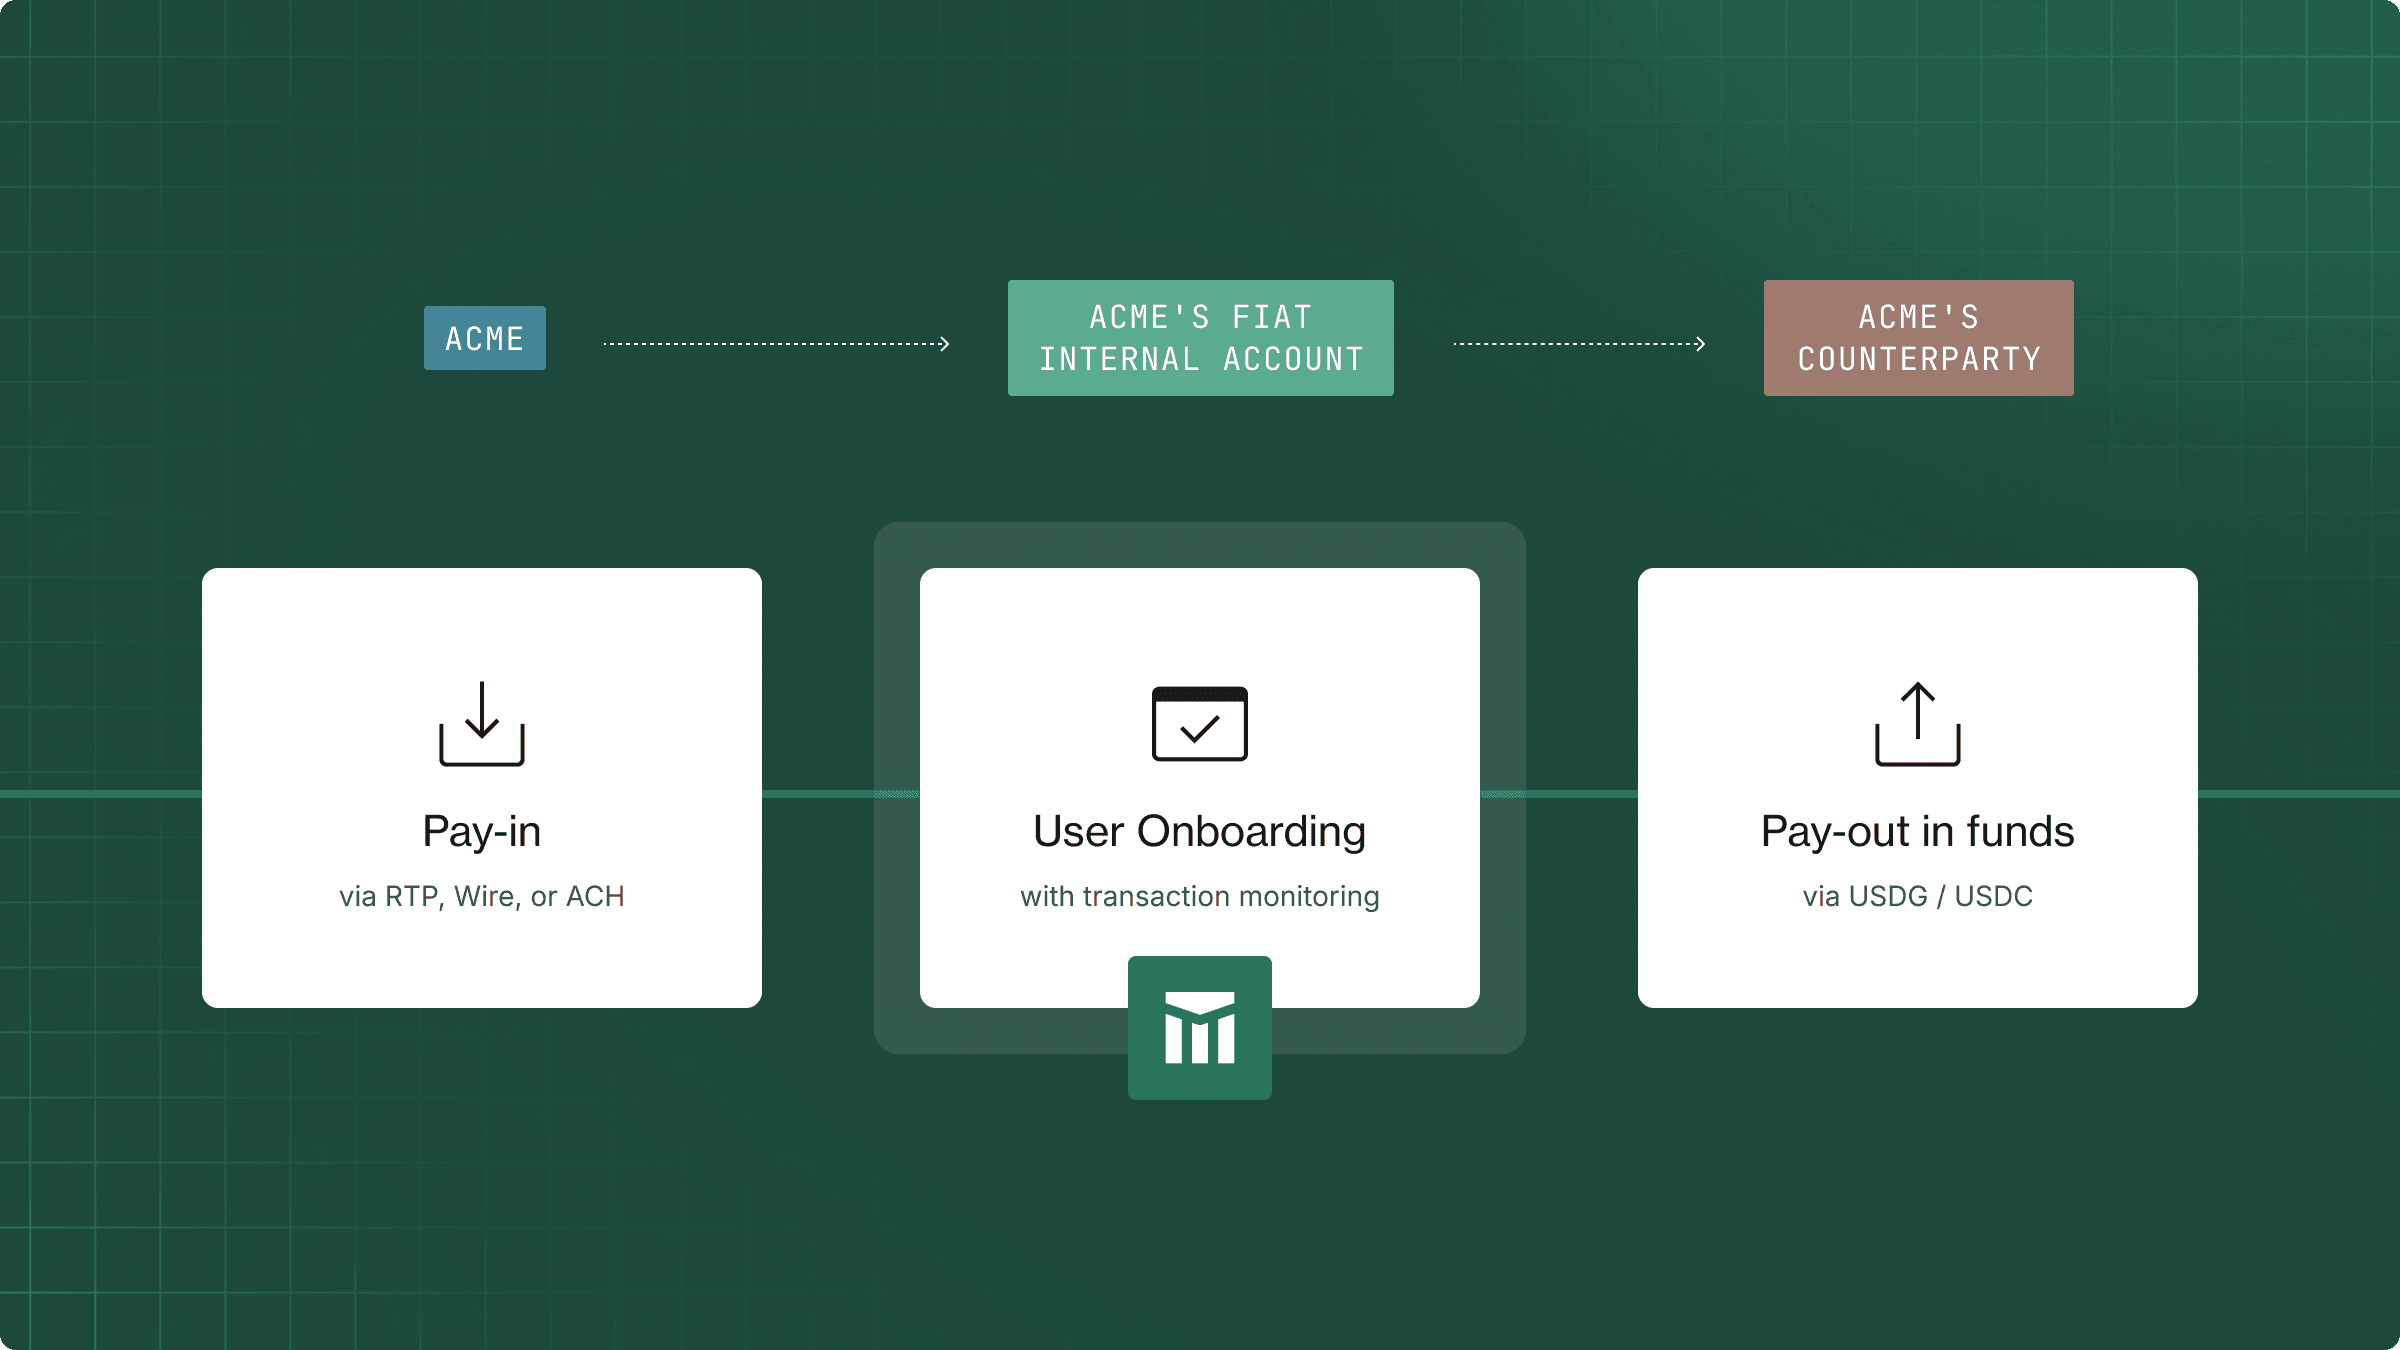Click the brown counterparty color block

(x=1918, y=338)
